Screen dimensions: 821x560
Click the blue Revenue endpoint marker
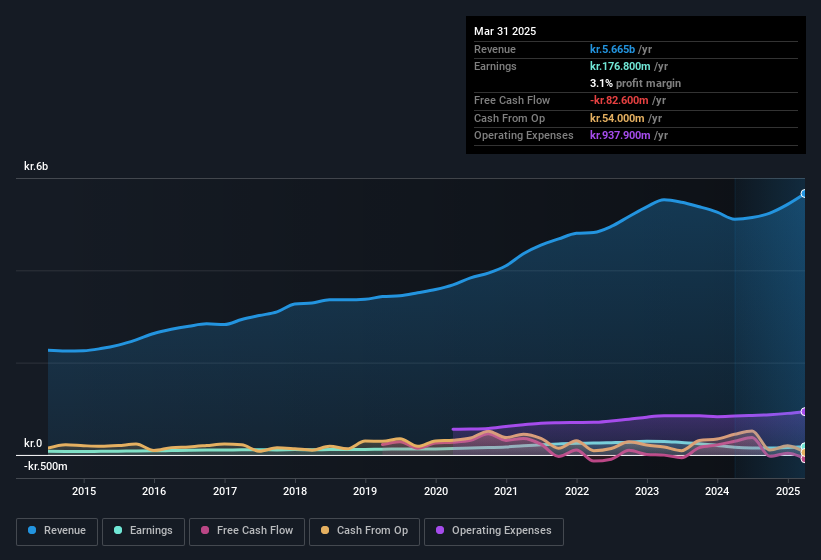(804, 194)
